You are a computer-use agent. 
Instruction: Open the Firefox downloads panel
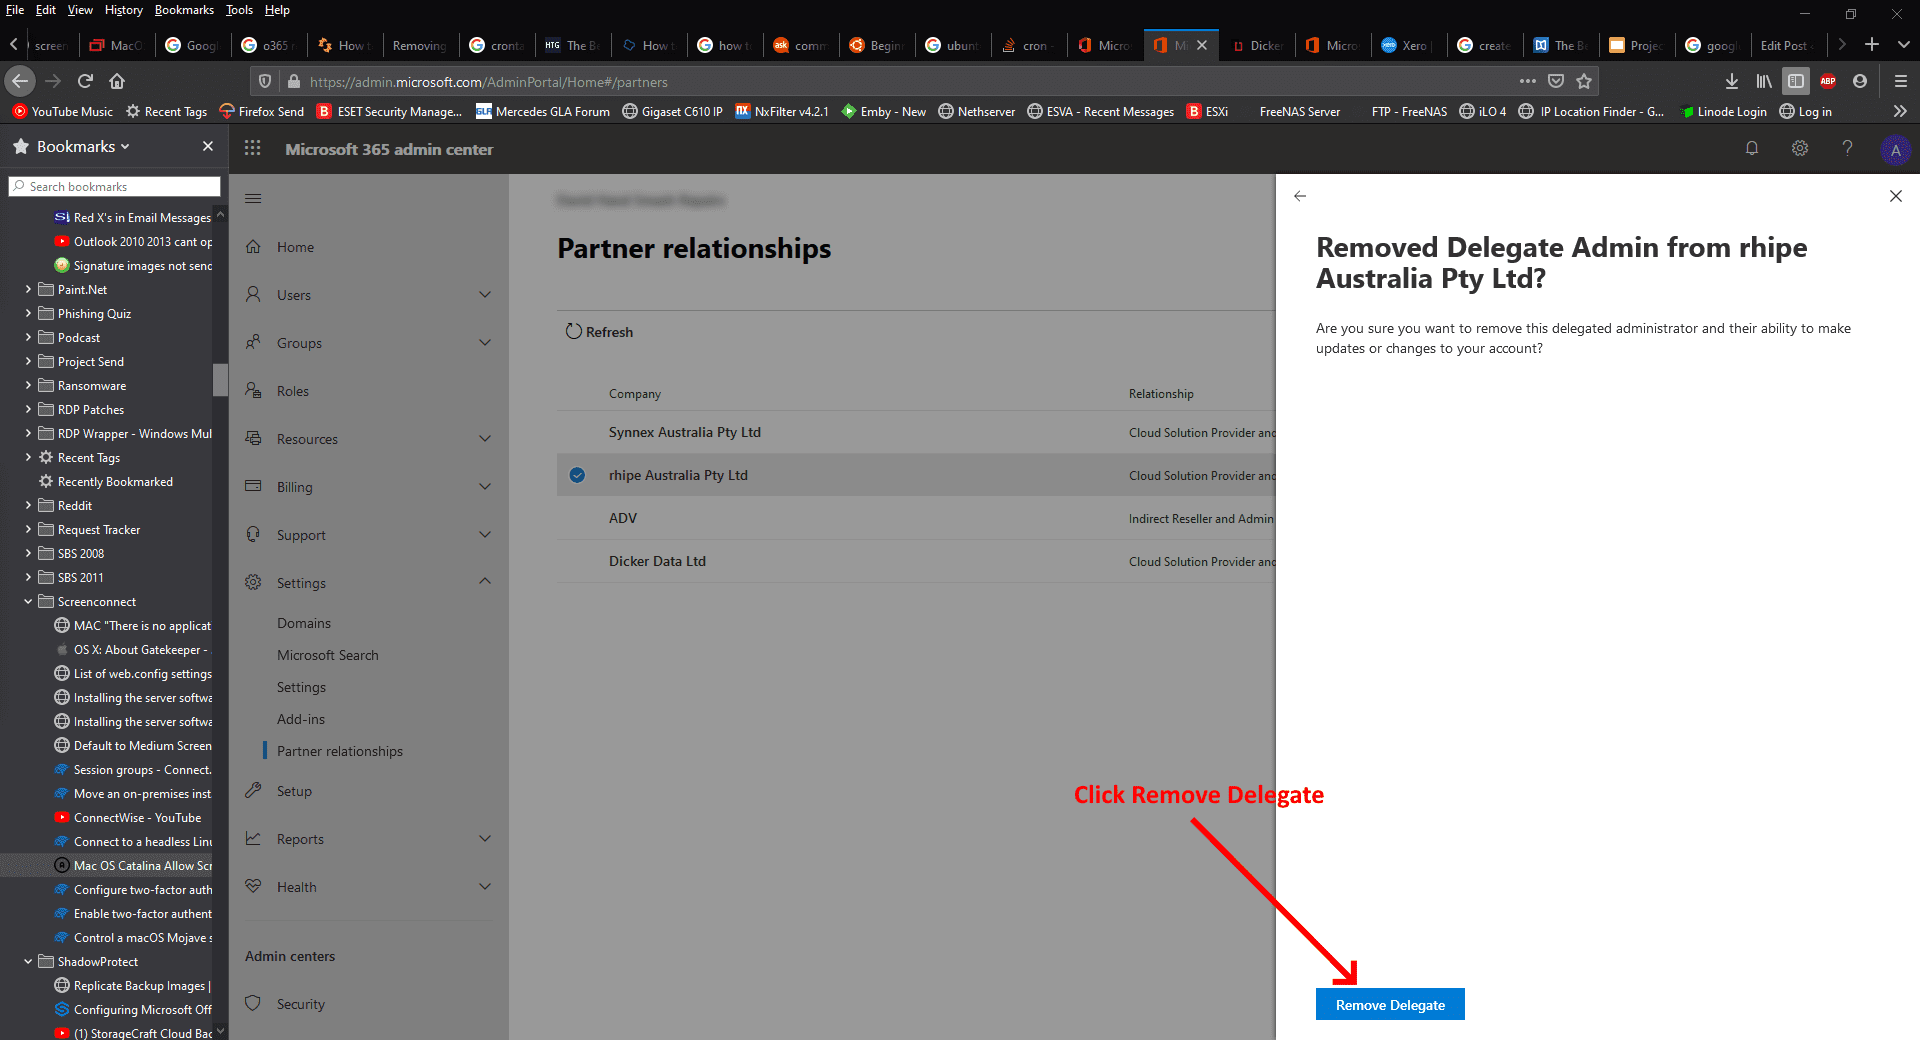1732,81
